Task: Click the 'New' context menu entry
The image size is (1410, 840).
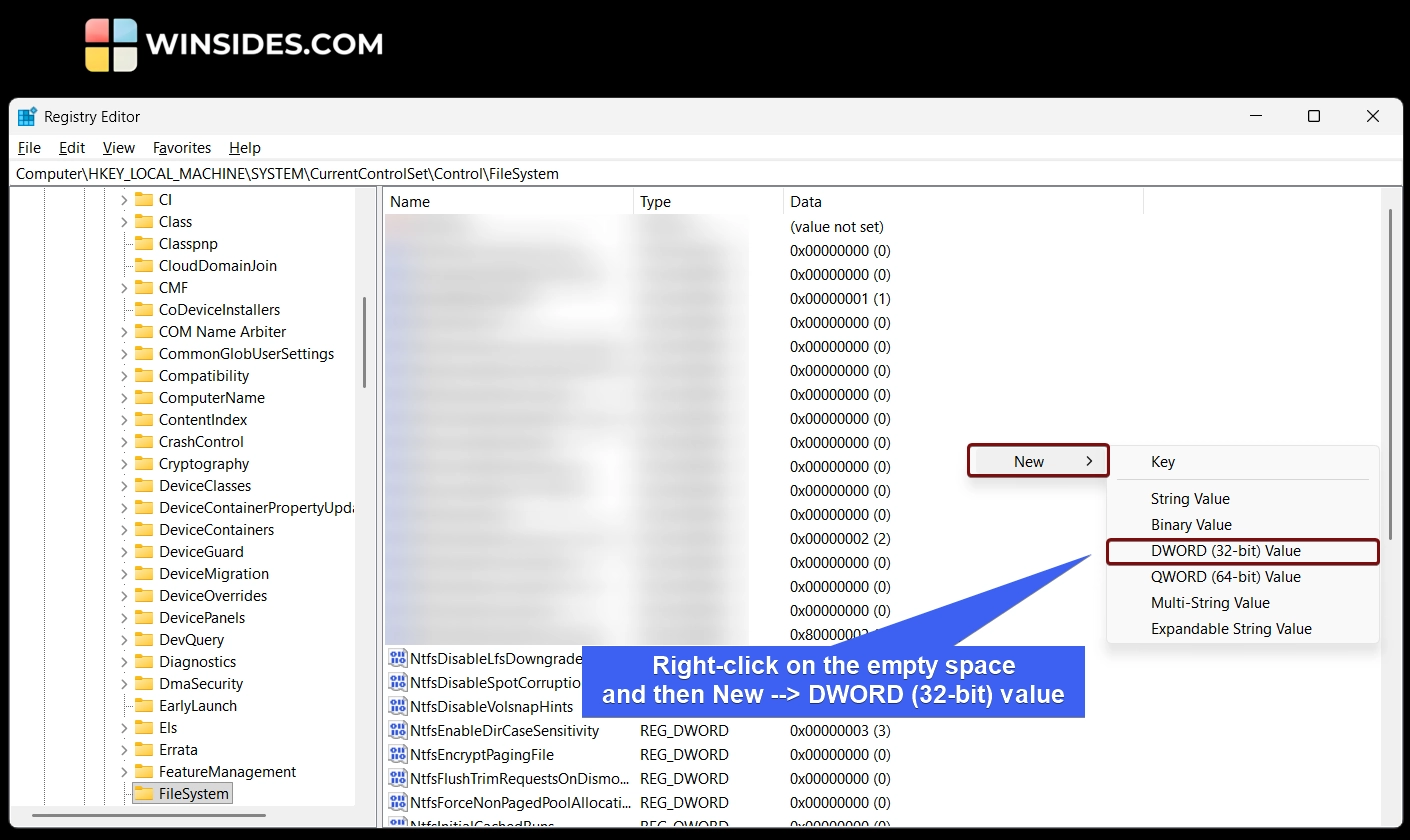Action: click(1037, 461)
